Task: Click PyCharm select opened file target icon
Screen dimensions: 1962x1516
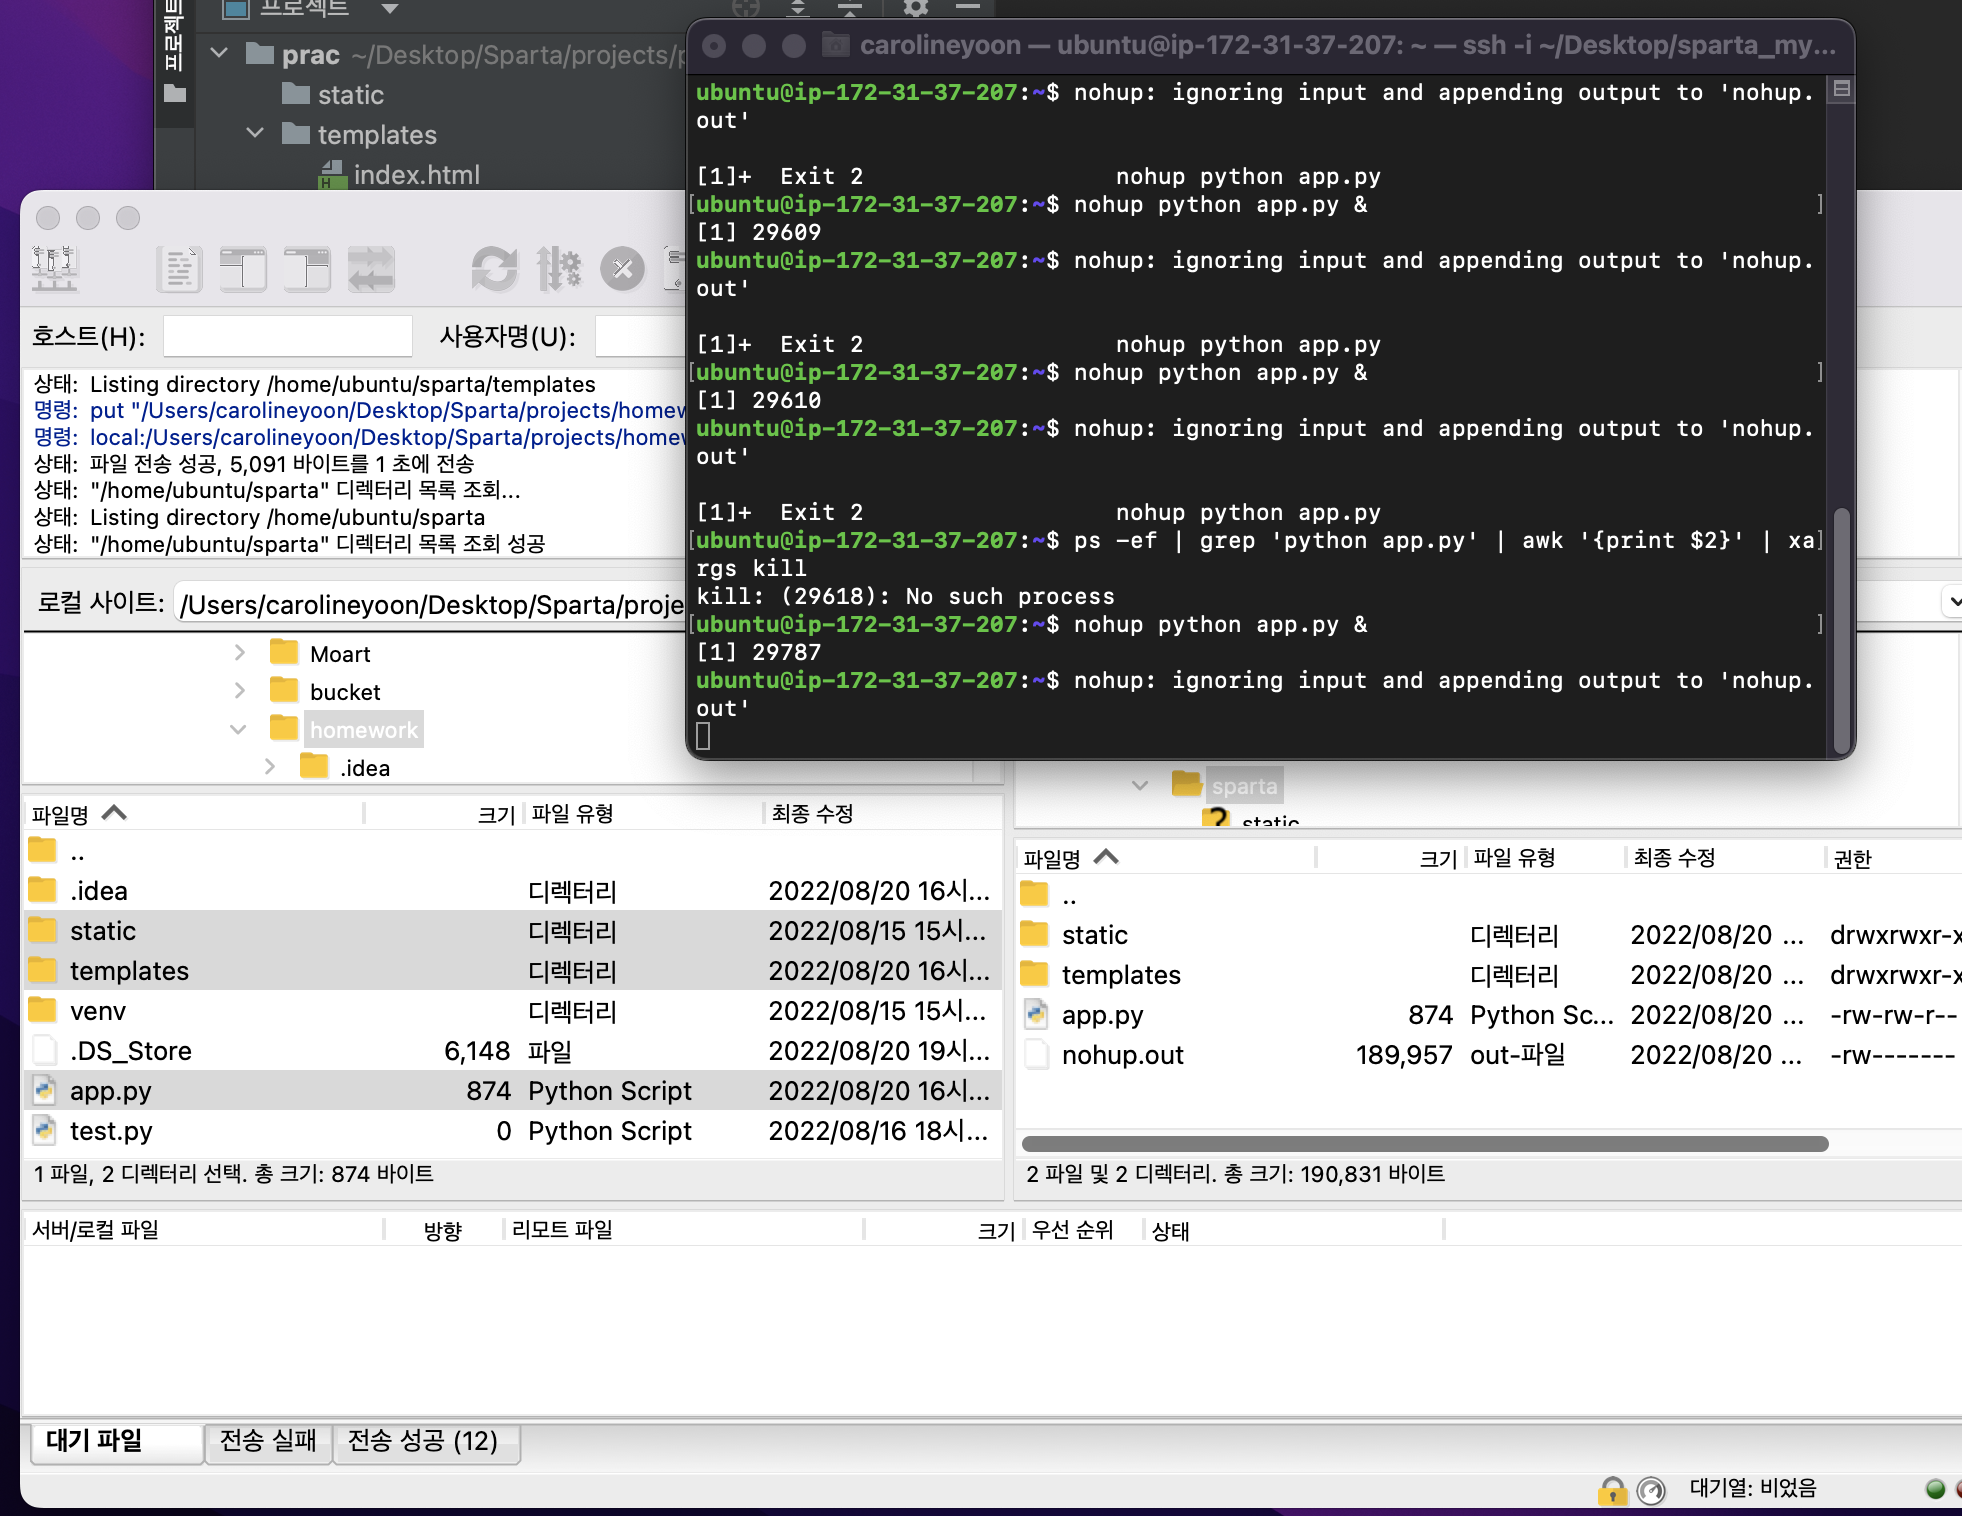Action: (746, 8)
